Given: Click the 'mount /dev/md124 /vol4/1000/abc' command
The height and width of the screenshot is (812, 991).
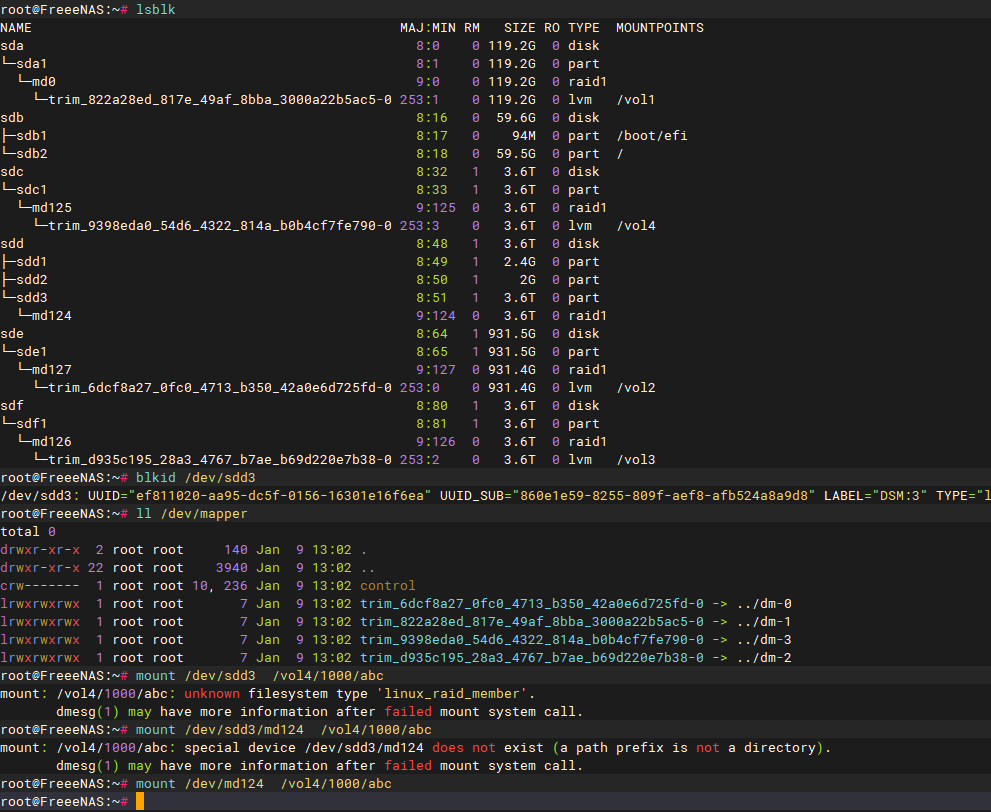Looking at the screenshot, I should click(264, 784).
